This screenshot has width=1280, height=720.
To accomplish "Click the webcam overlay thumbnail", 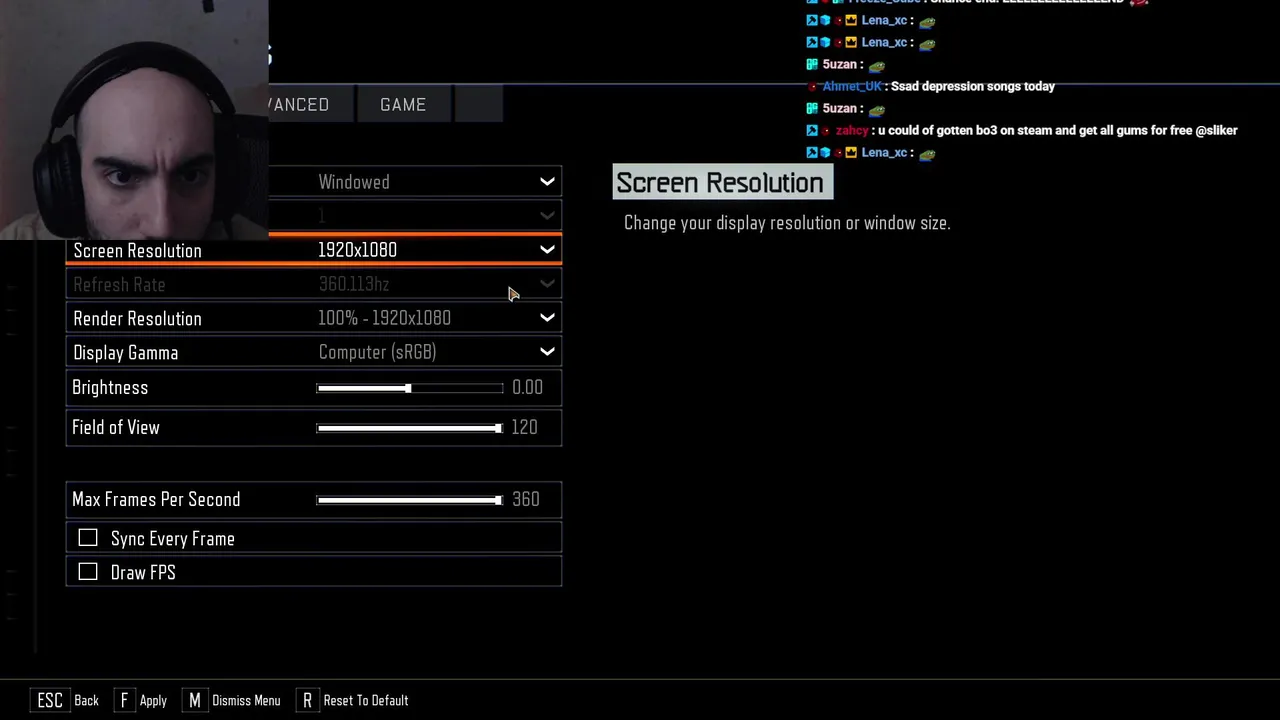I will point(134,120).
